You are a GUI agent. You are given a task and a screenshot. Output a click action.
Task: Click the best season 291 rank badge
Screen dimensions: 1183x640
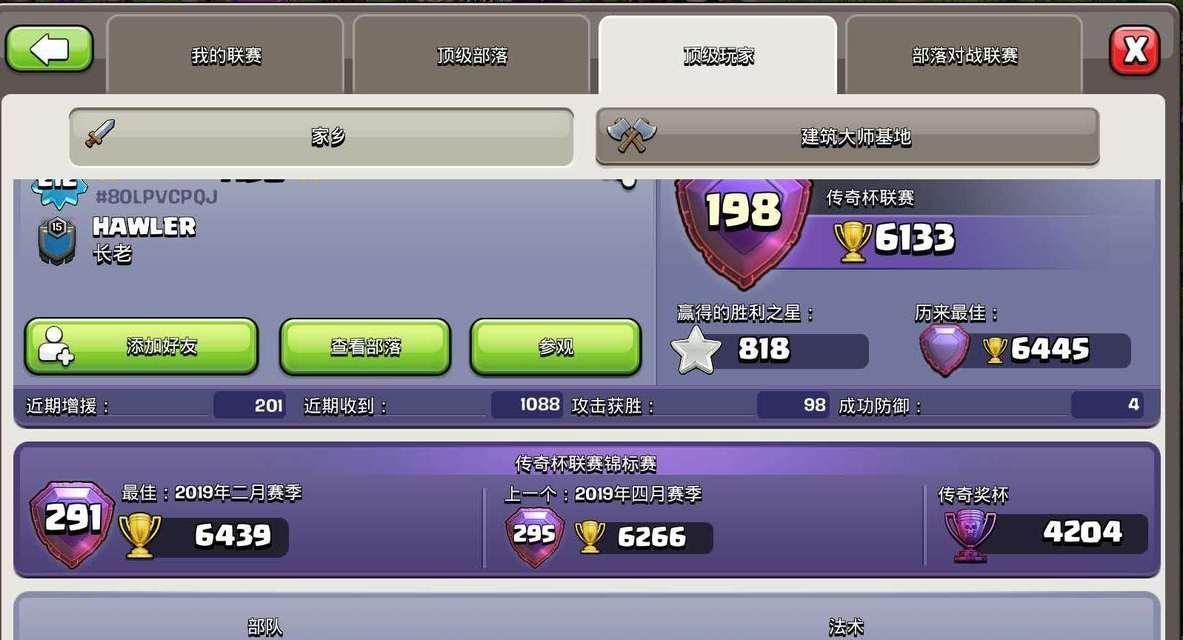[72, 524]
